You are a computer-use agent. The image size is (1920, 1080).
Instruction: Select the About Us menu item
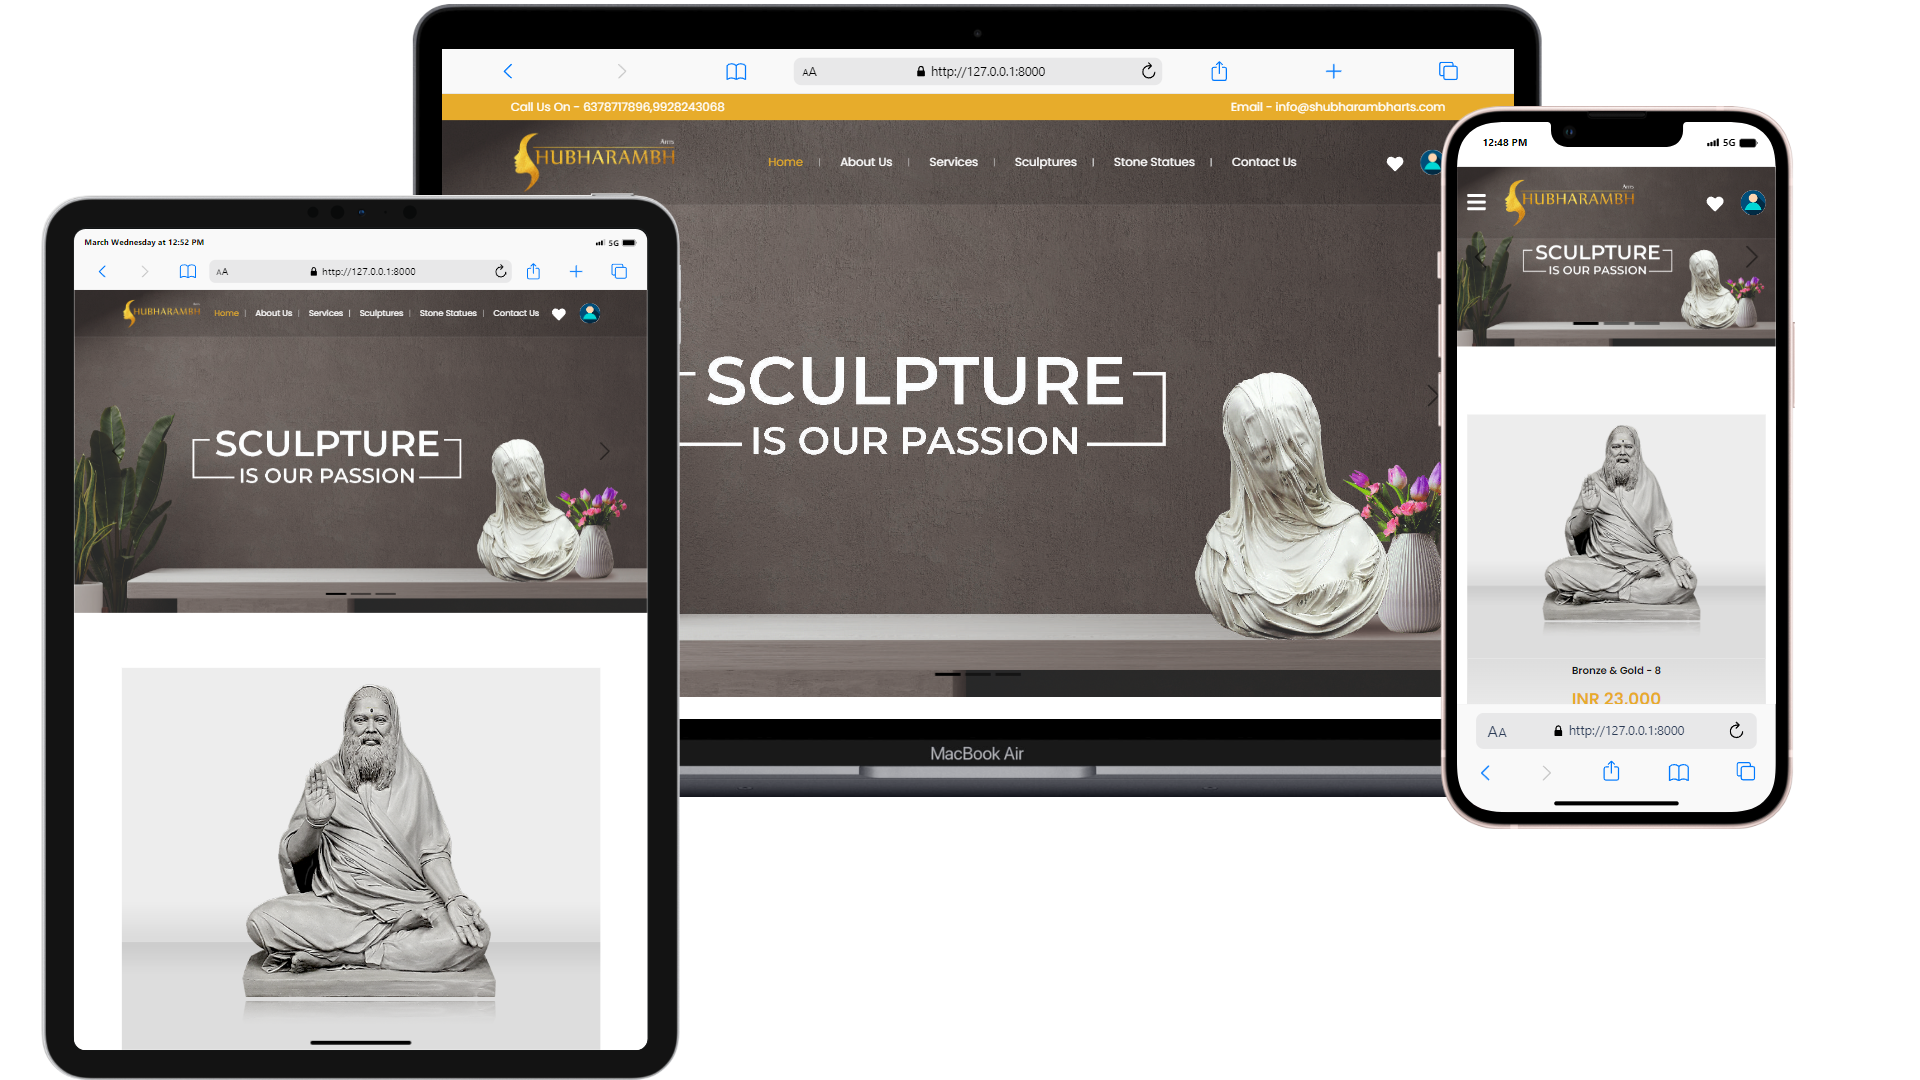pos(865,161)
